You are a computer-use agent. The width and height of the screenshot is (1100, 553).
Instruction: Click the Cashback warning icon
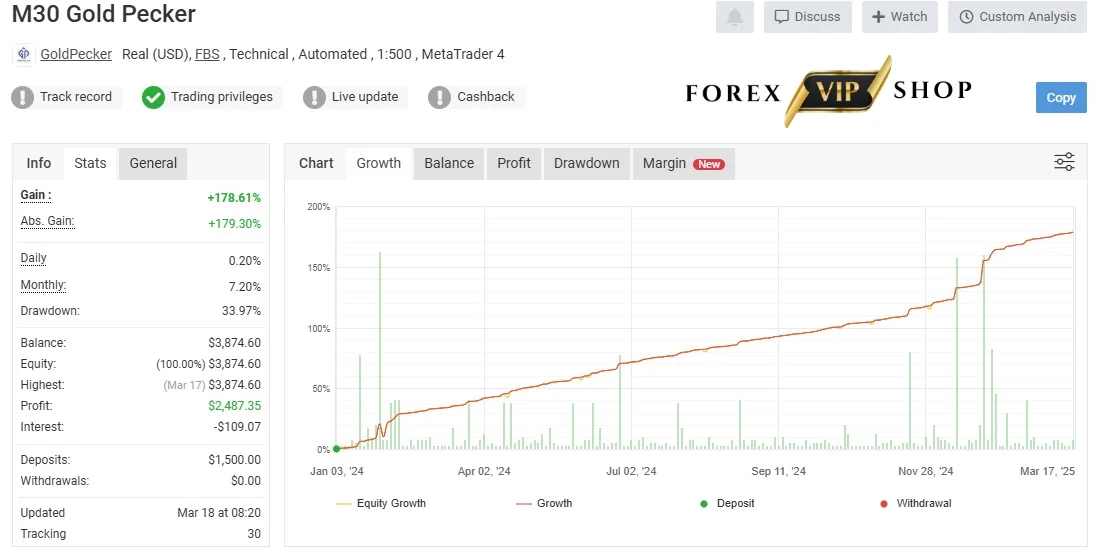point(439,97)
